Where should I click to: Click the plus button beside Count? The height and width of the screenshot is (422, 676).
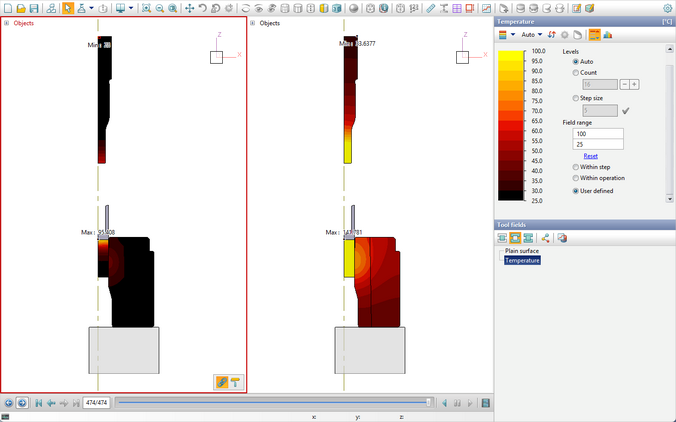[634, 84]
